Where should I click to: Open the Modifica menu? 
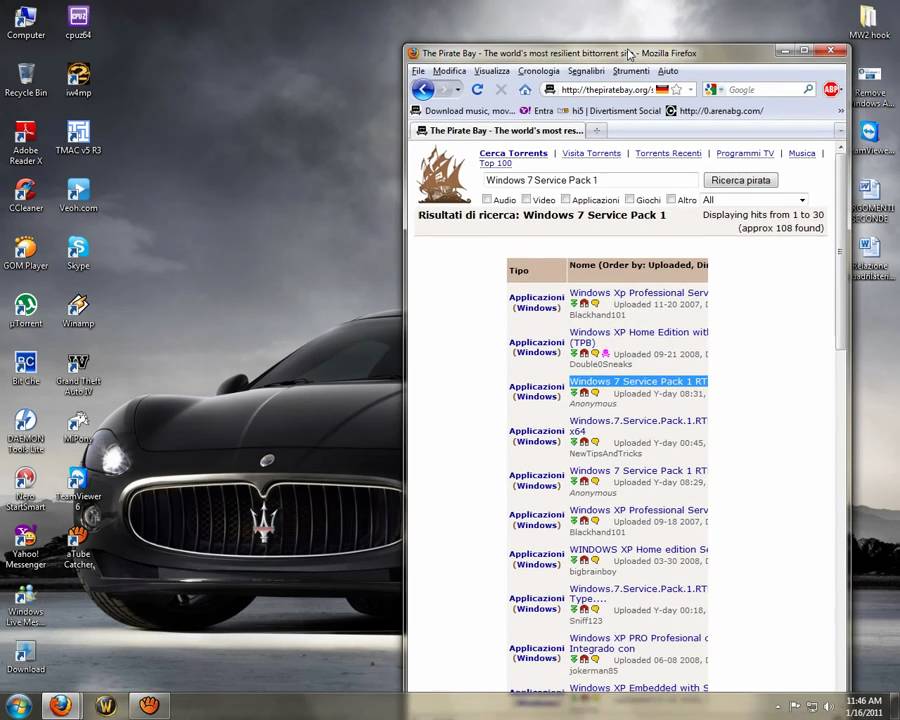(x=449, y=71)
